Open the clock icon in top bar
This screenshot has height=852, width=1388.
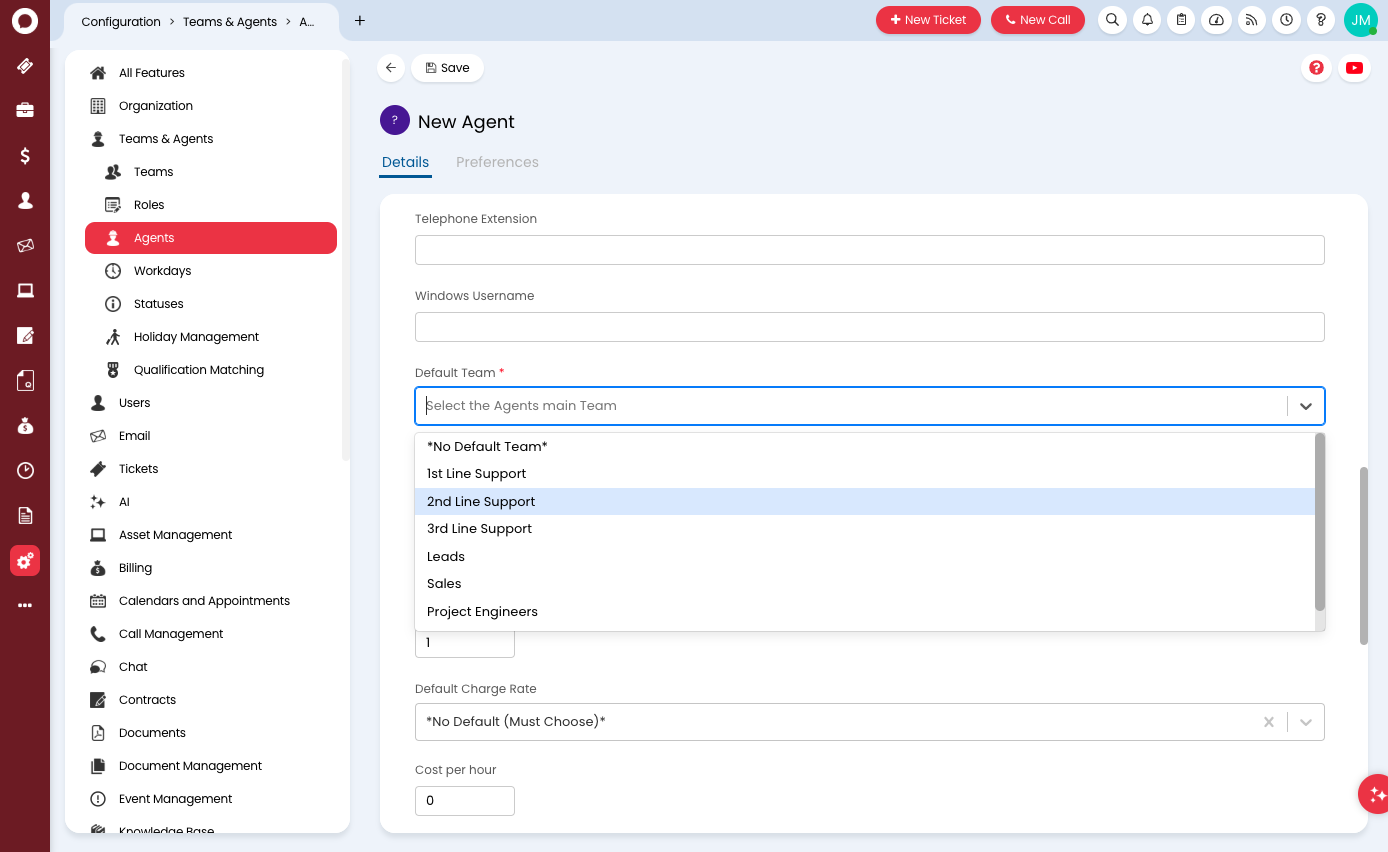[1286, 20]
